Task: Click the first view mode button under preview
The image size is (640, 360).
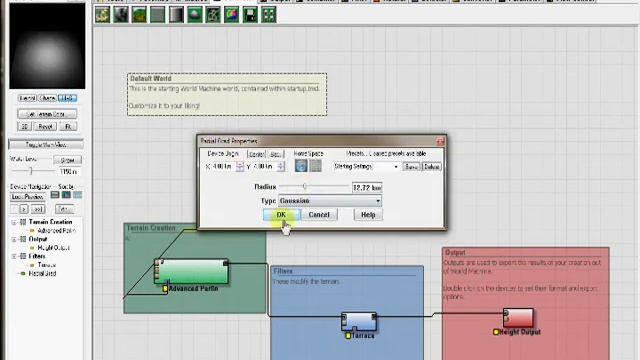Action: click(27, 98)
